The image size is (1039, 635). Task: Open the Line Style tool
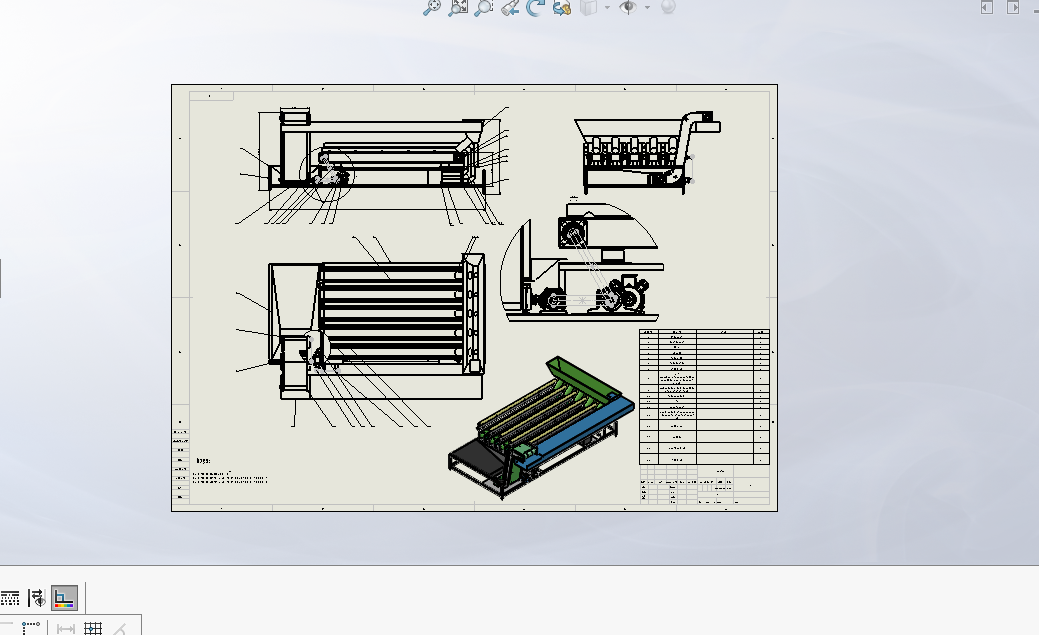pos(9,599)
